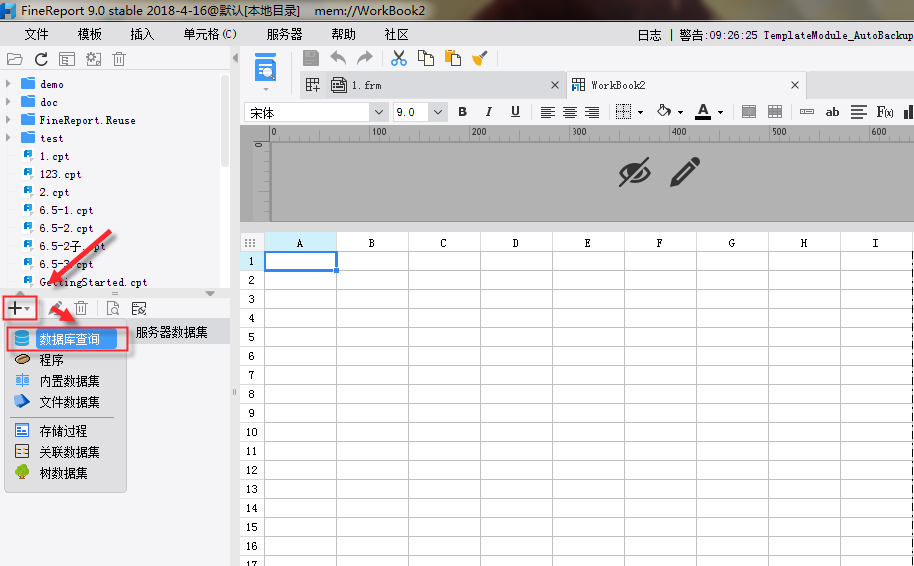Screen dimensions: 914x566
Task: Open the 文件 menu
Action: pos(36,35)
